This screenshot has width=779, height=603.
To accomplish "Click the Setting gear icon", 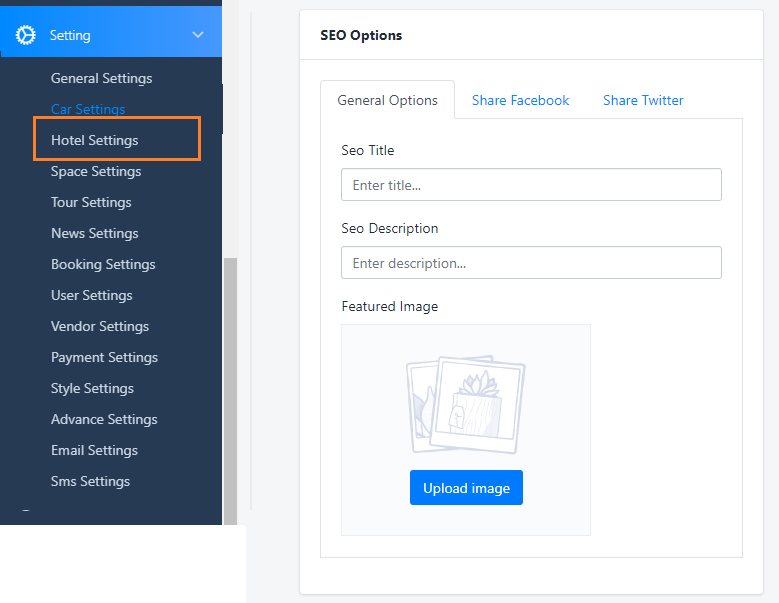I will (x=25, y=35).
